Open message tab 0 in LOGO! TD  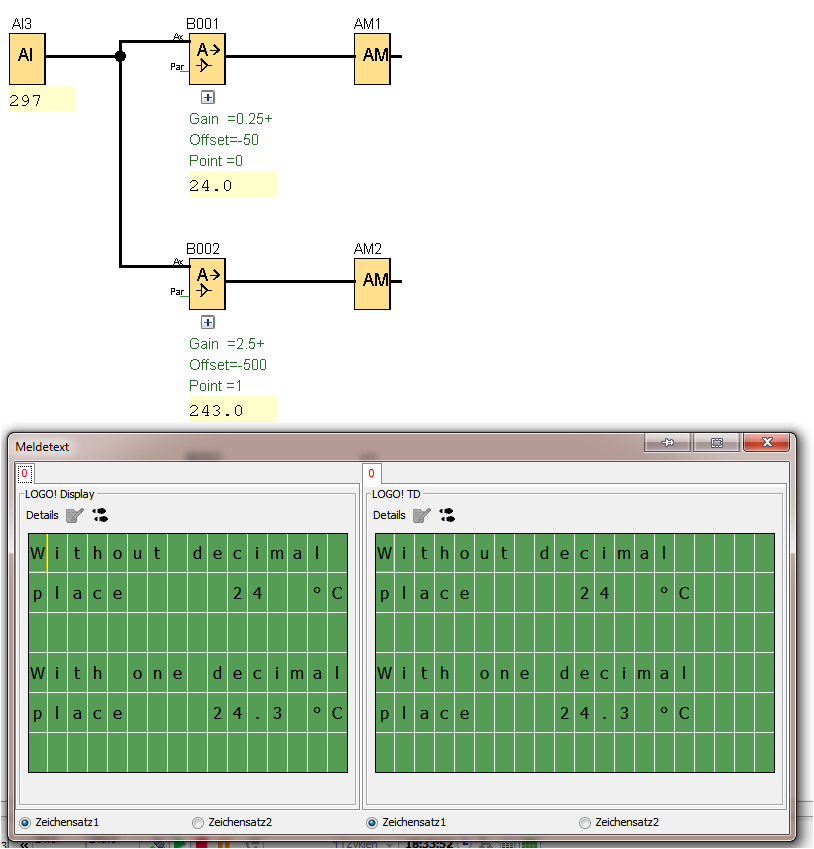tap(371, 473)
